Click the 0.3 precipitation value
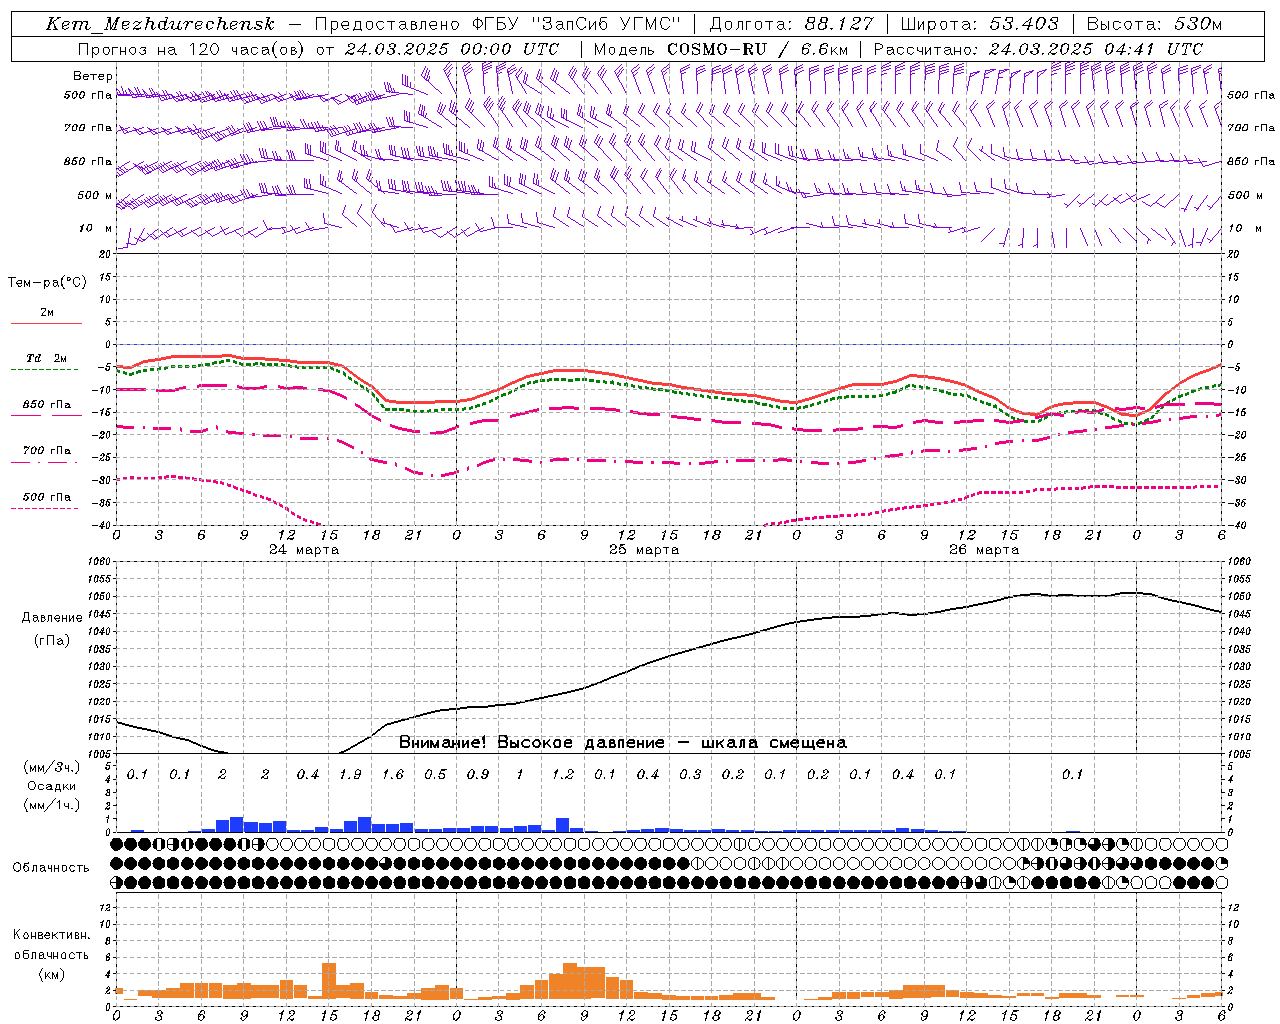 coord(690,774)
